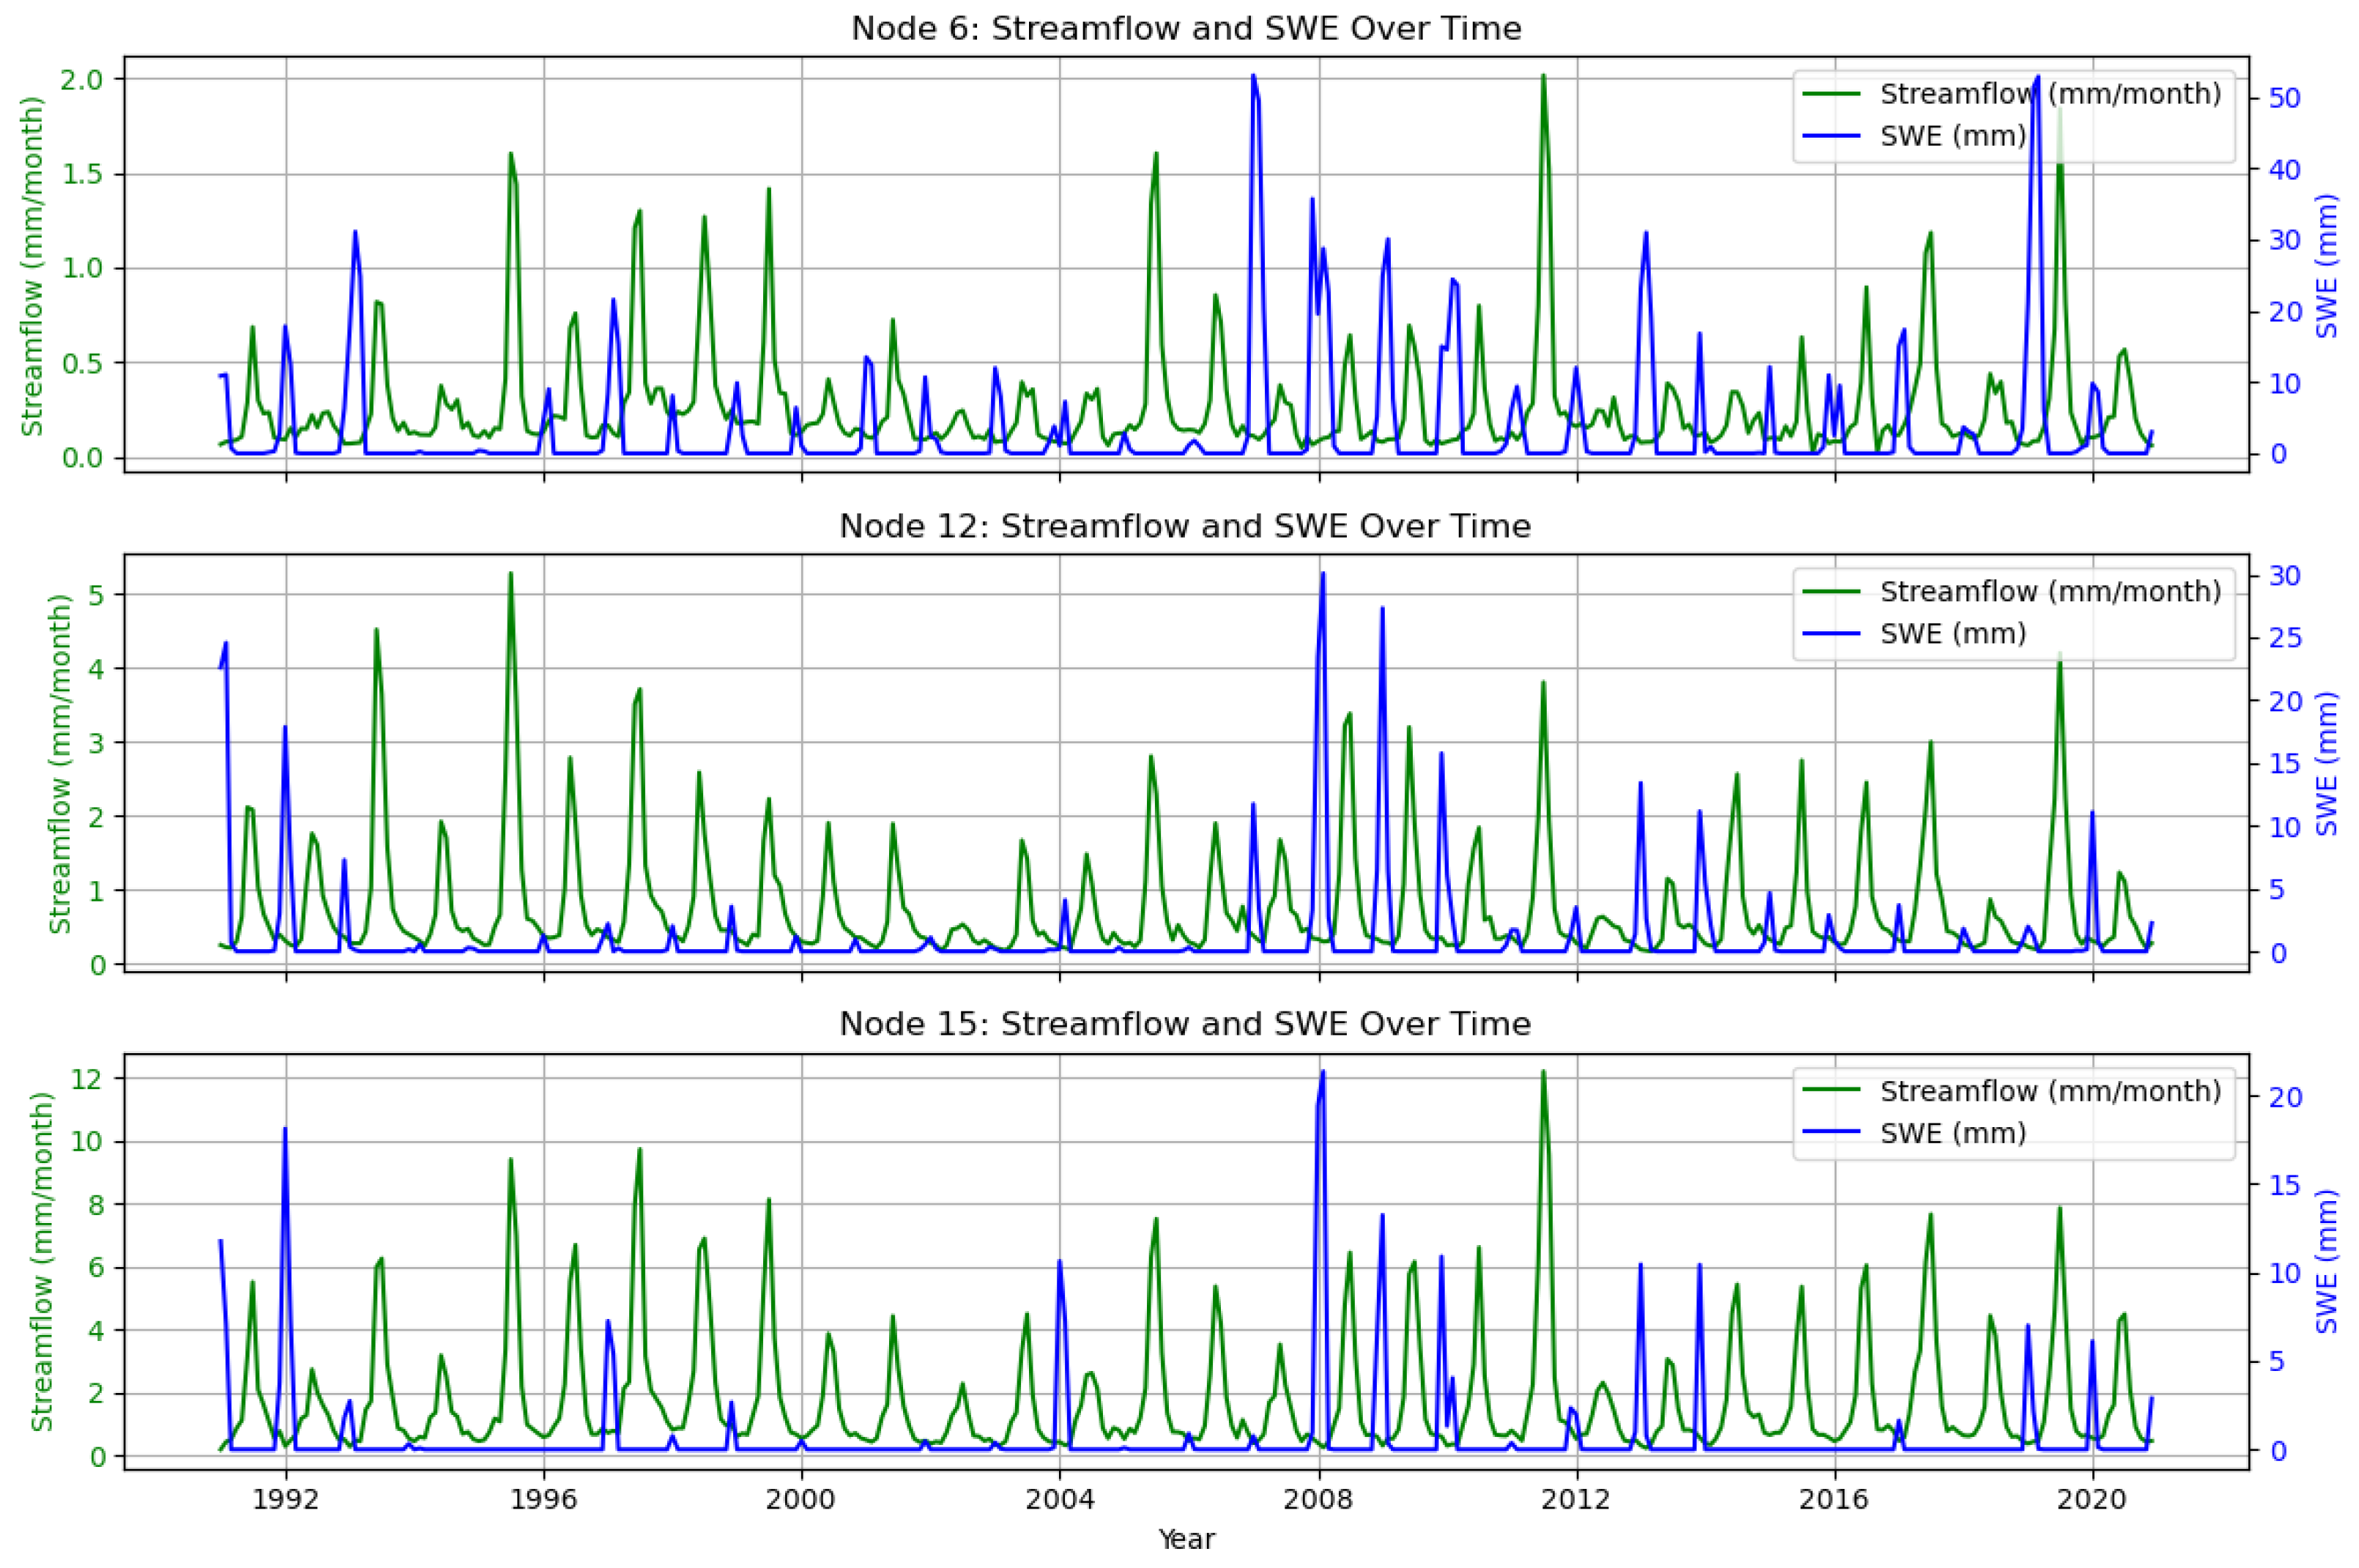Click Node 6 left Streamflow y-axis label
2359x1568 pixels.
pyautogui.click(x=32, y=266)
